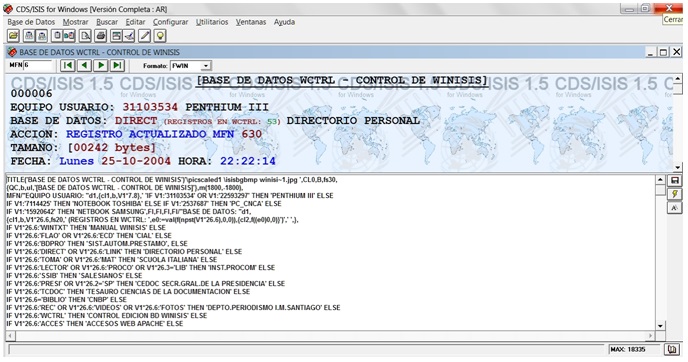Open the Mostrar menu
This screenshot has height=362, width=688.
click(x=75, y=22)
